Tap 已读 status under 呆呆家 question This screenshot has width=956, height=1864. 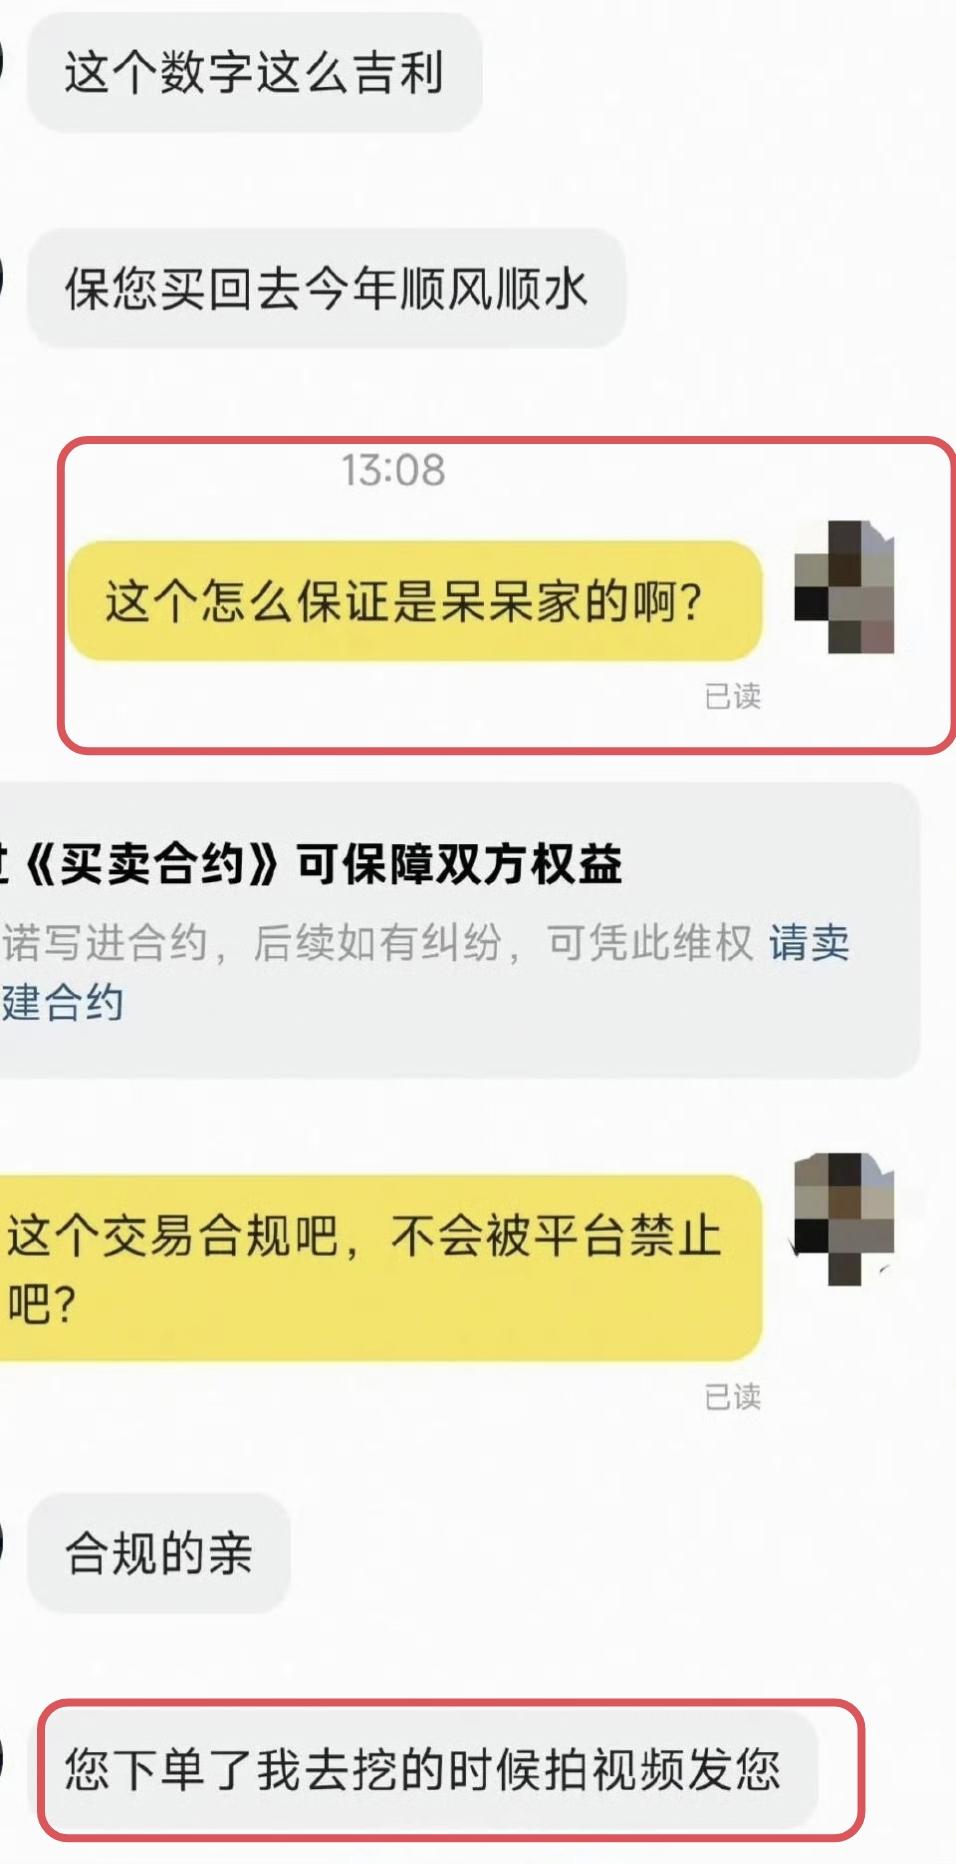[x=733, y=696]
